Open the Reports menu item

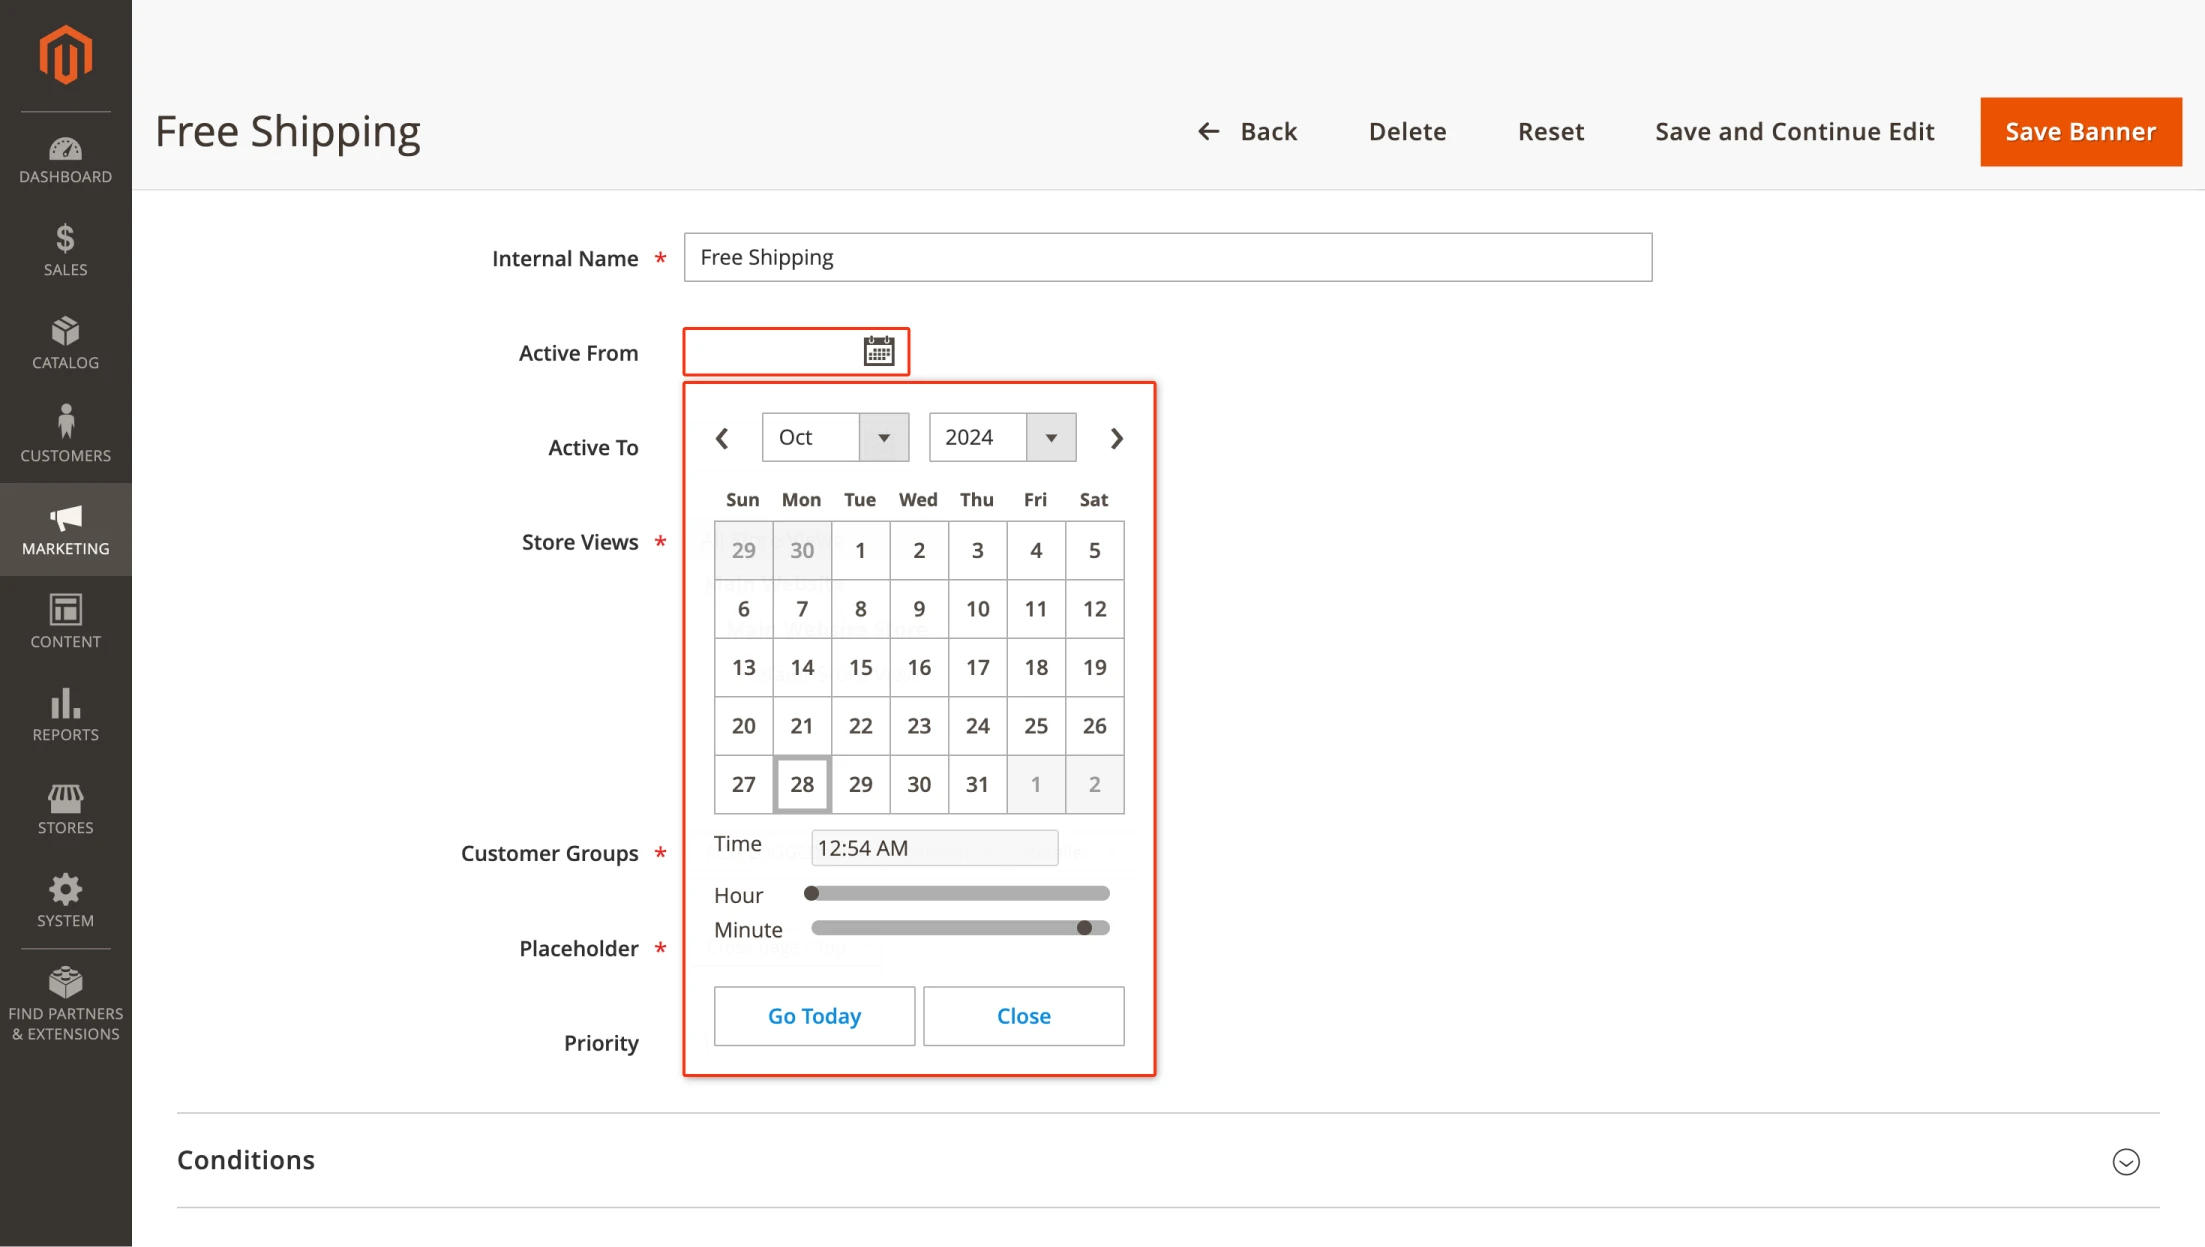click(x=65, y=715)
